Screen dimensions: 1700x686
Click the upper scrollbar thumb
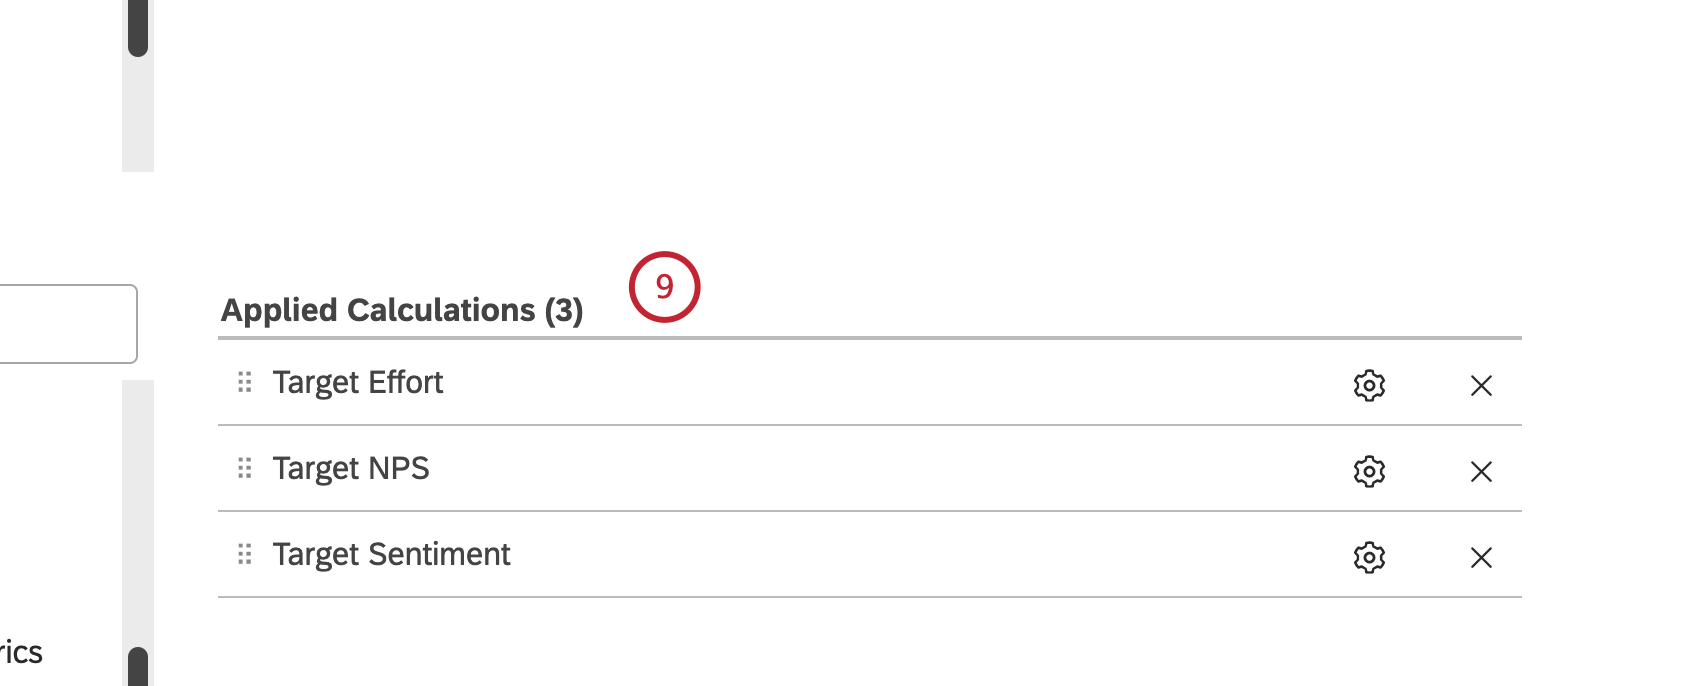point(138,28)
